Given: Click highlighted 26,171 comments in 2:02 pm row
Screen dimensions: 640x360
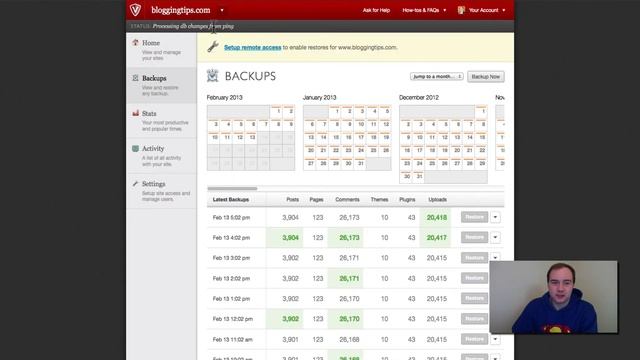Looking at the screenshot, I should pyautogui.click(x=349, y=278).
